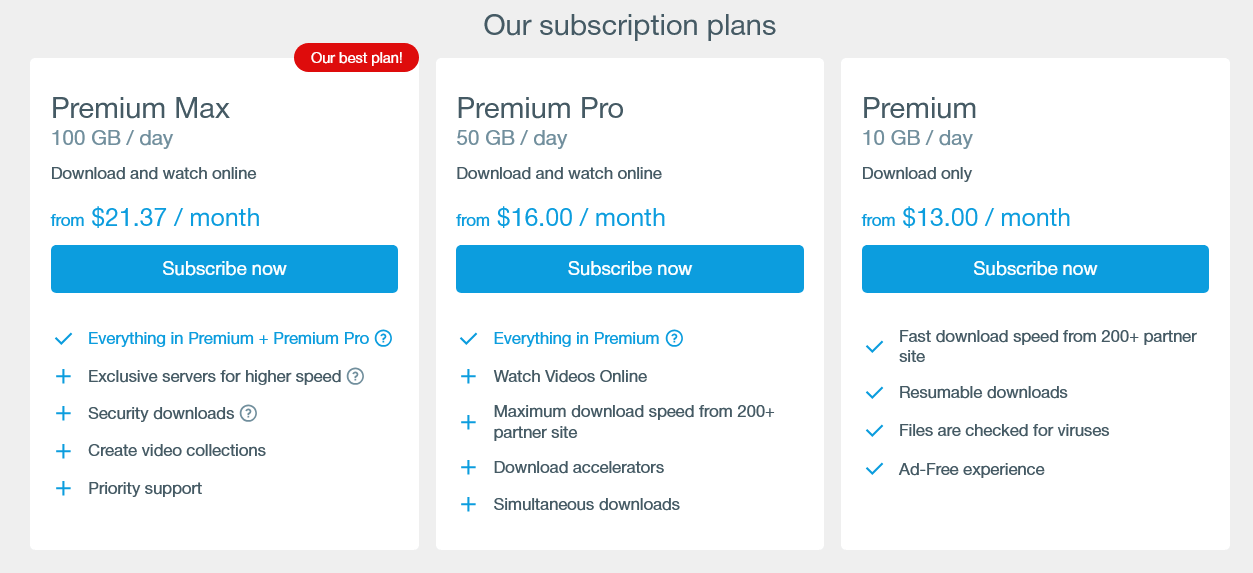
Task: Click checkmark beside Resumable downloads
Action: [x=875, y=393]
